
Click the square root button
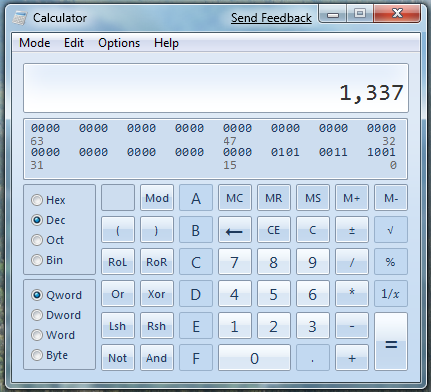pos(391,230)
